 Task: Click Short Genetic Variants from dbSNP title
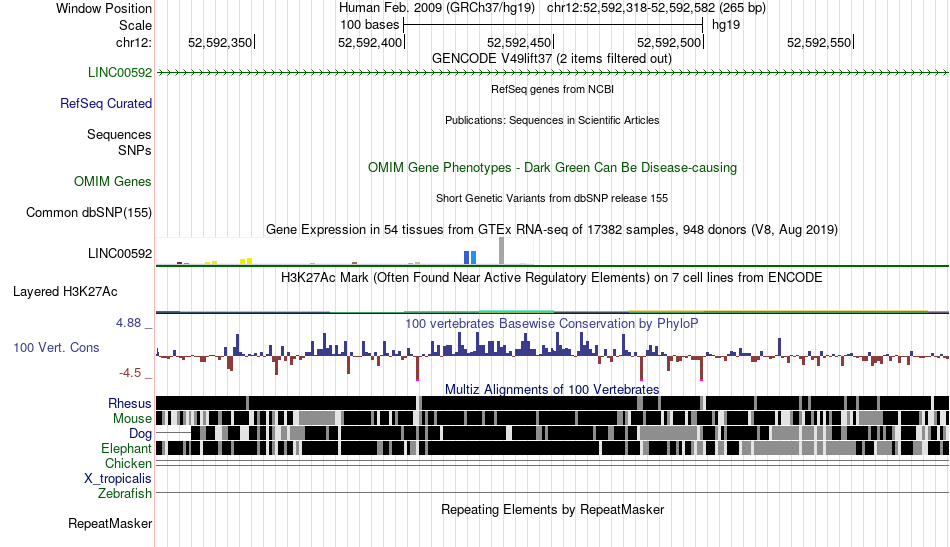point(552,198)
